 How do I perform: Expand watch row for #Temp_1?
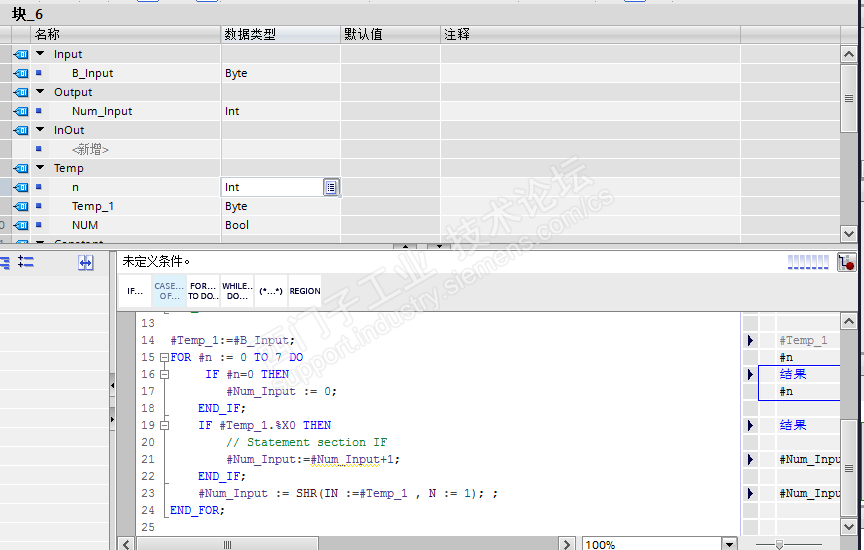pyautogui.click(x=750, y=341)
